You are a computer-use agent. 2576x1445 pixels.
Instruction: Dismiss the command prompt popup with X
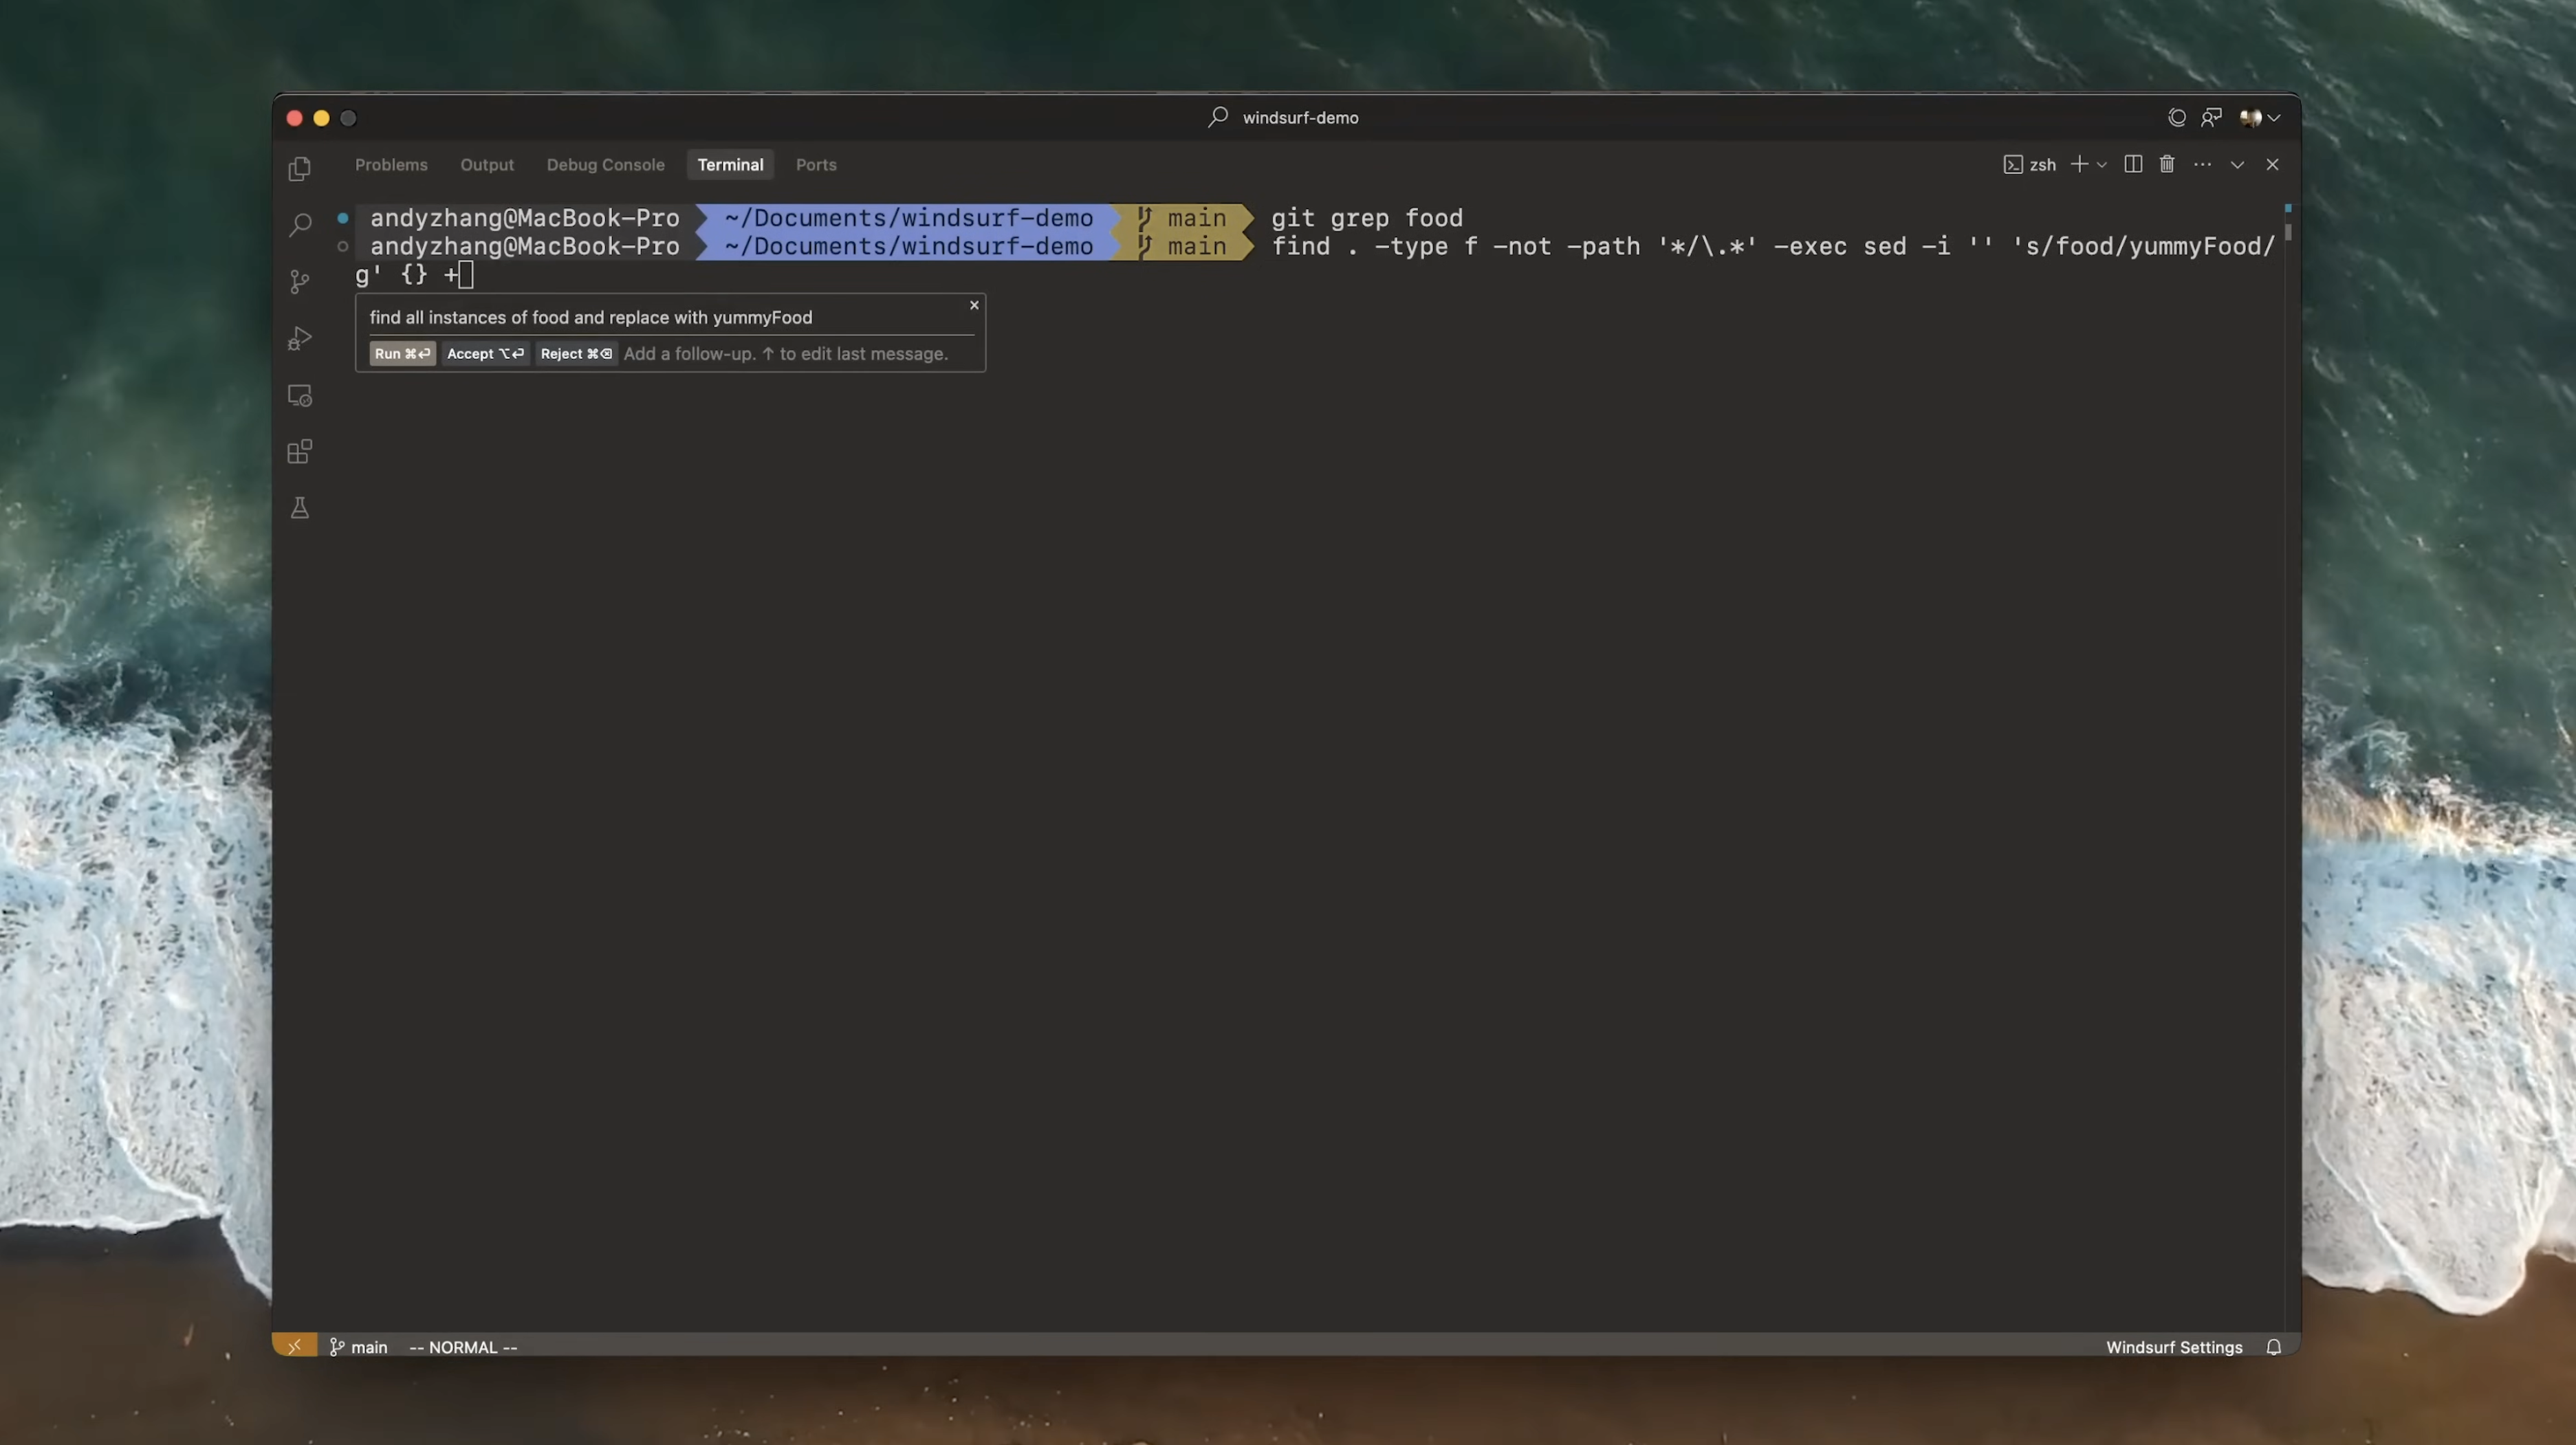pyautogui.click(x=974, y=305)
